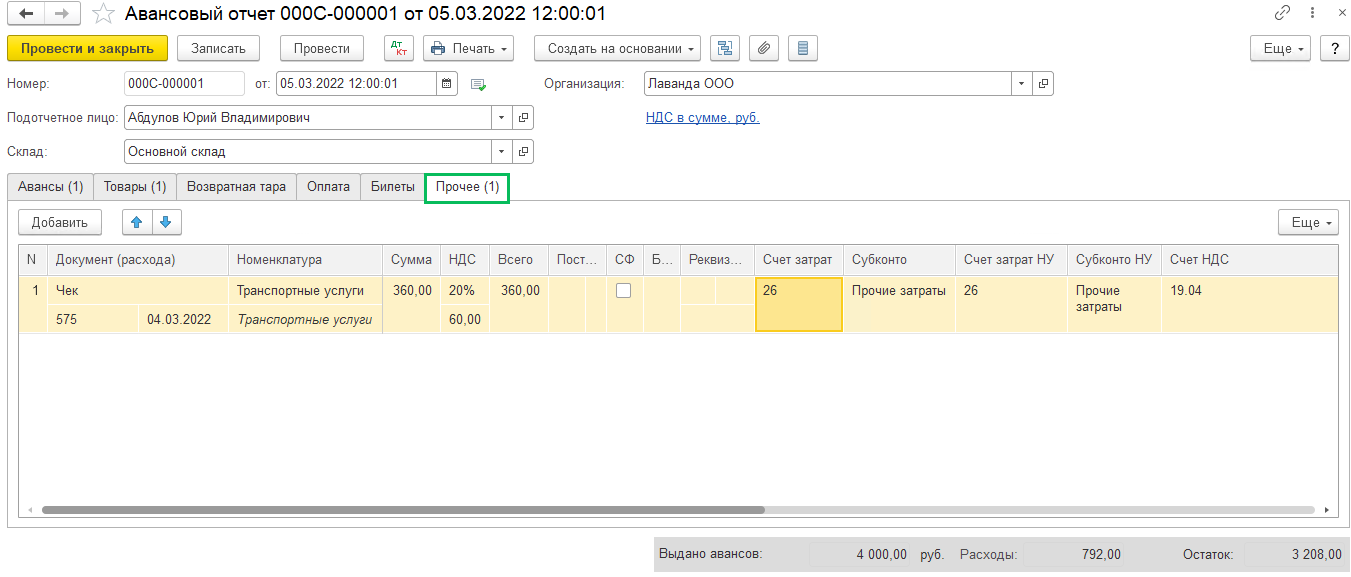Screen dimensions: 1351x577
Task: Copy link icon in top right
Action: (x=1282, y=14)
